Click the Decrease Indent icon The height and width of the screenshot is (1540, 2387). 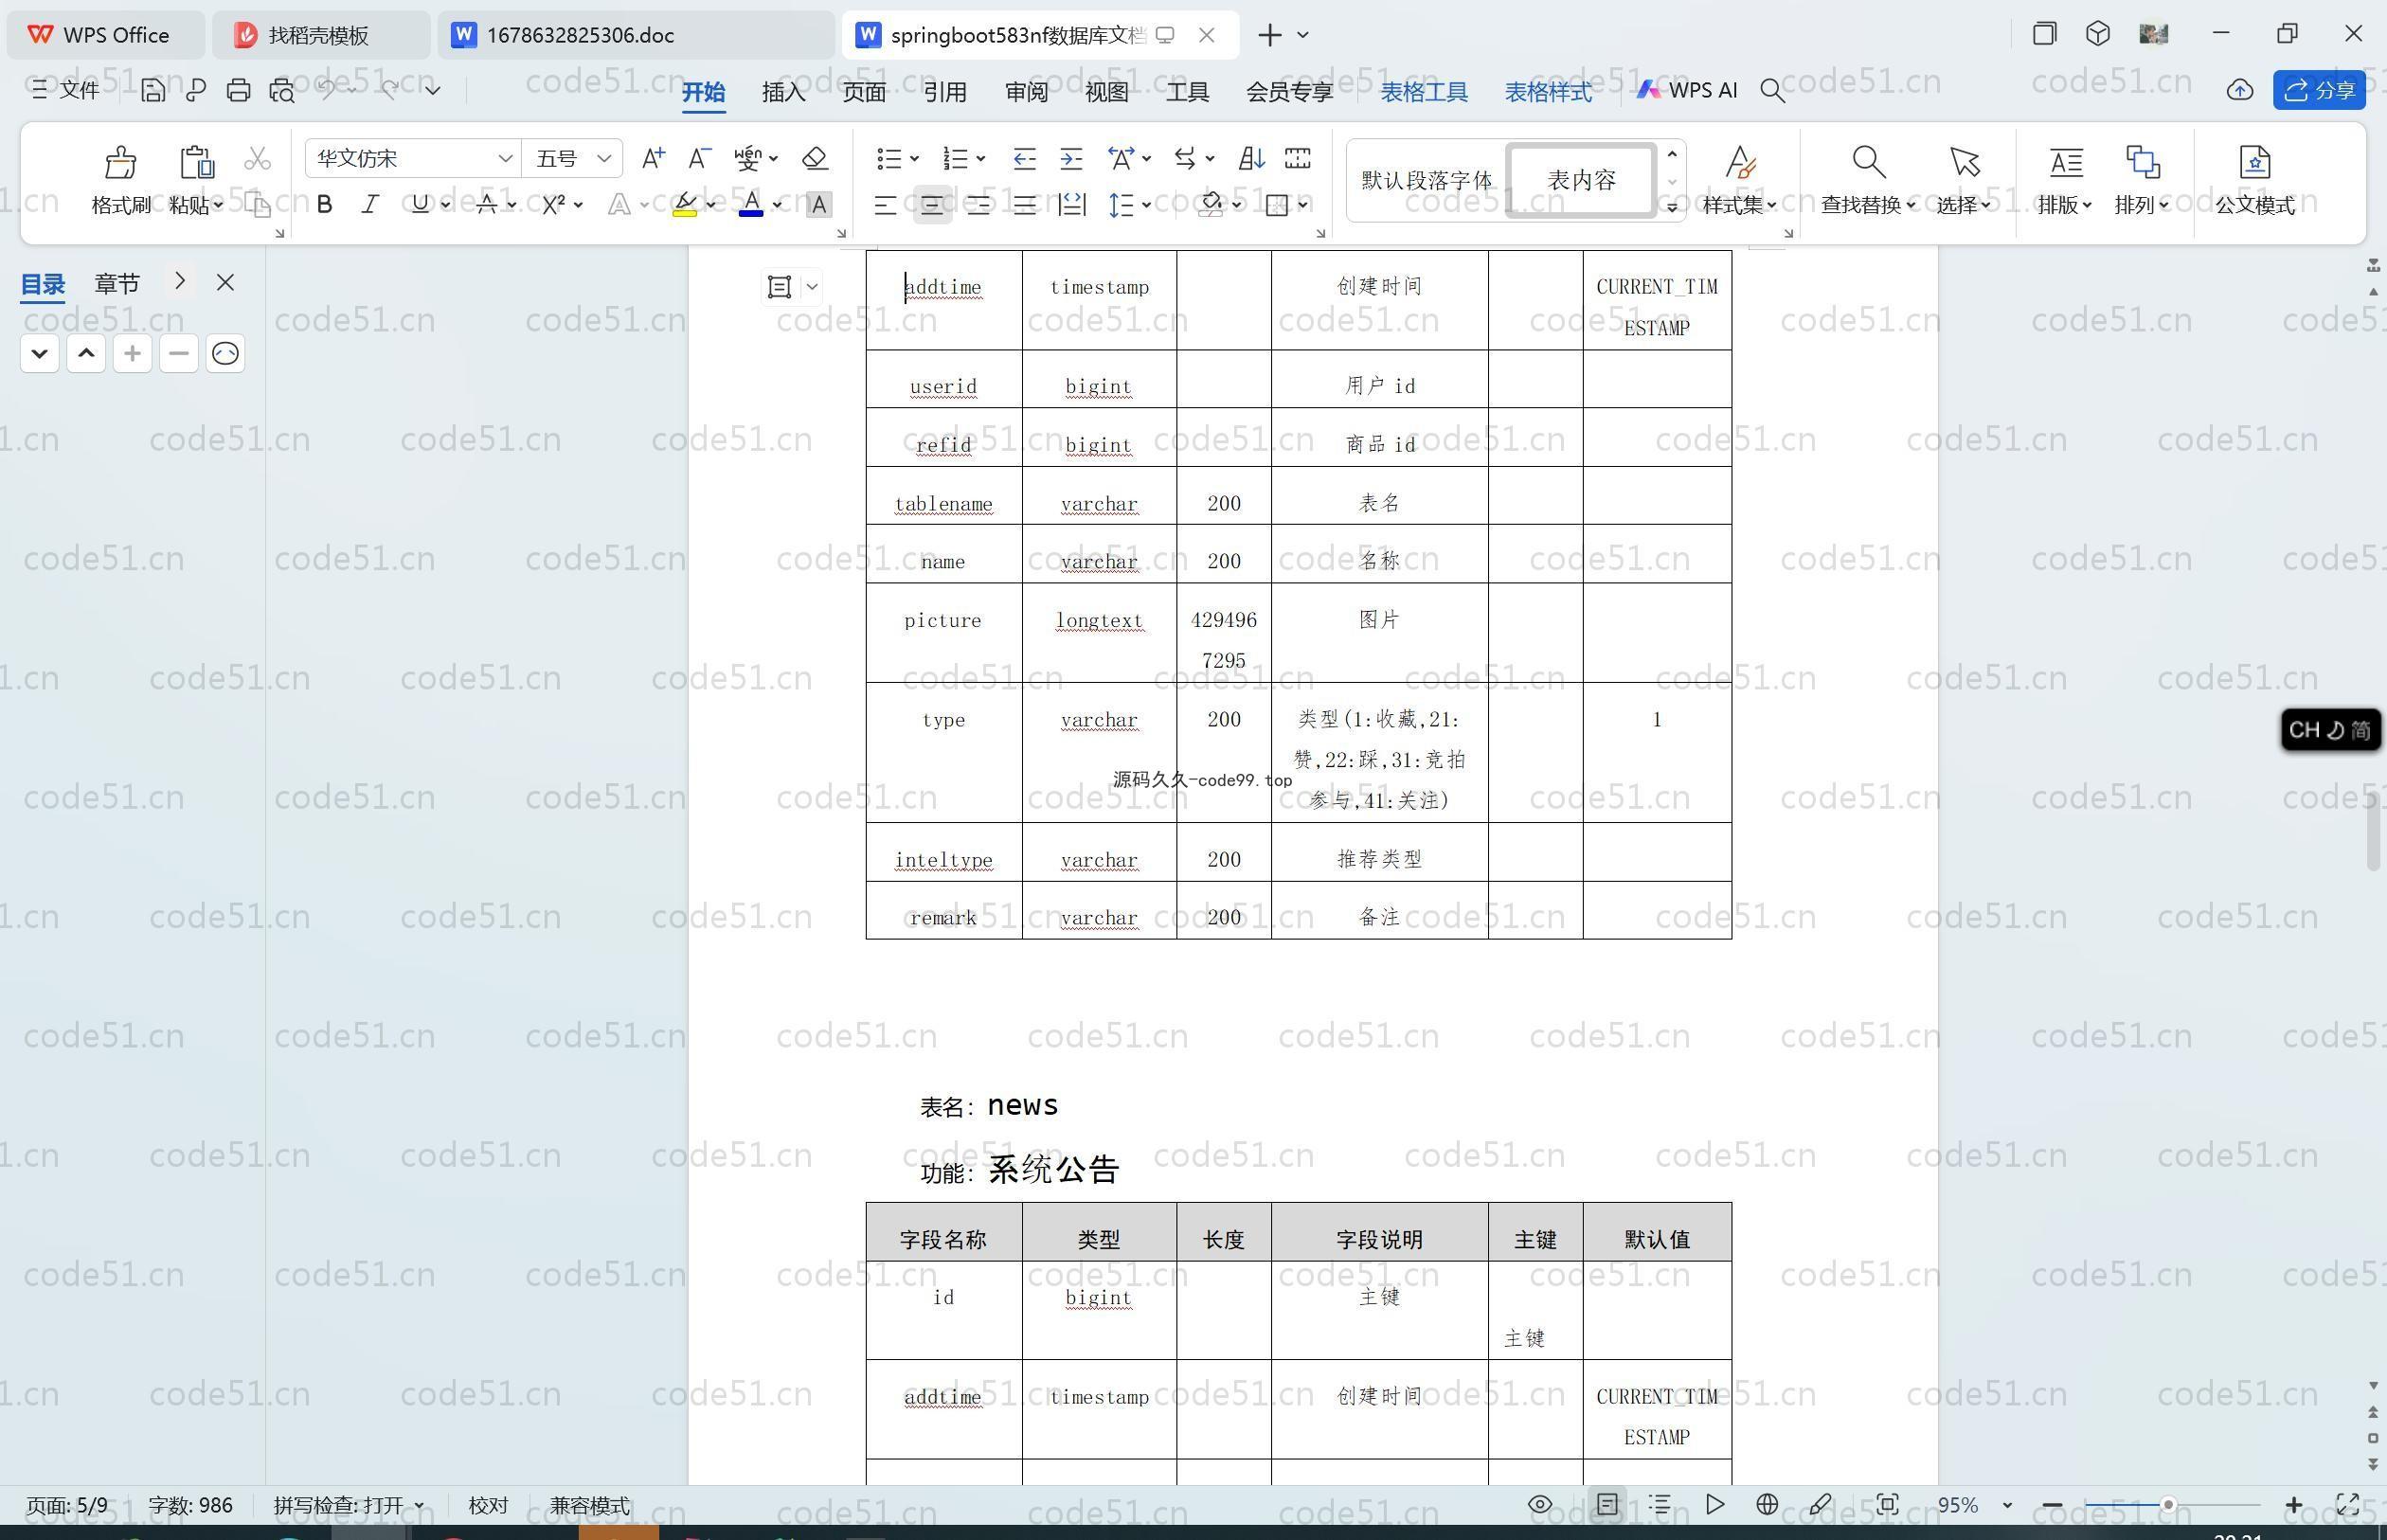[1024, 158]
